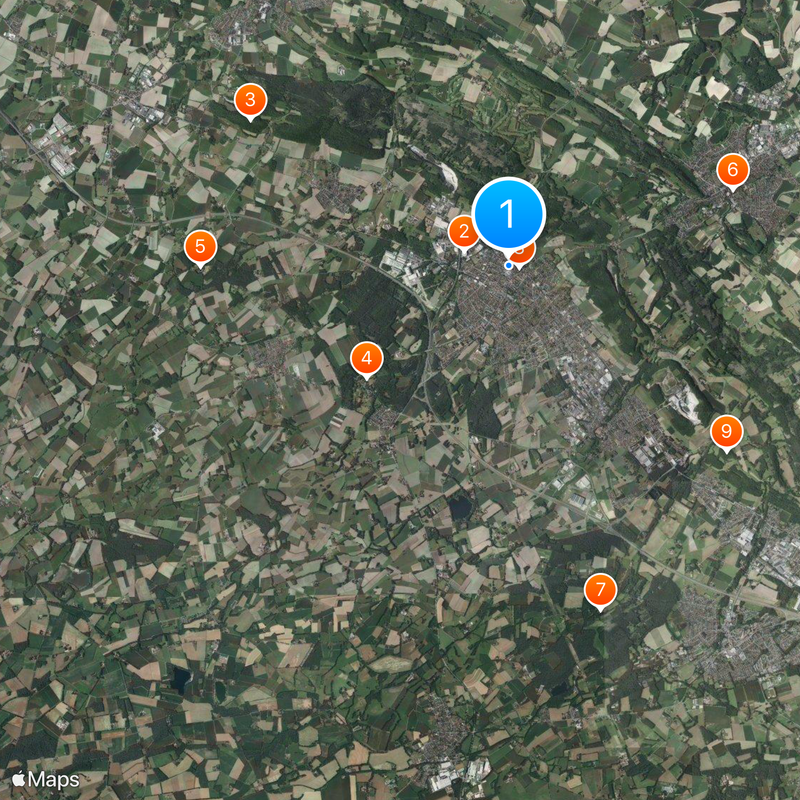The height and width of the screenshot is (800, 800).
Task: Tap the orange pin numbered 2
Action: point(463,232)
